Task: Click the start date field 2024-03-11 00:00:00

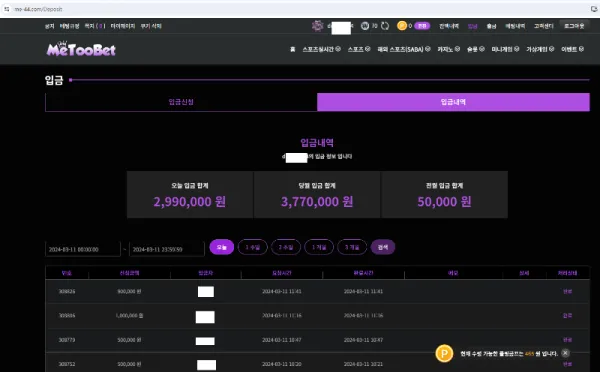Action: (x=83, y=249)
